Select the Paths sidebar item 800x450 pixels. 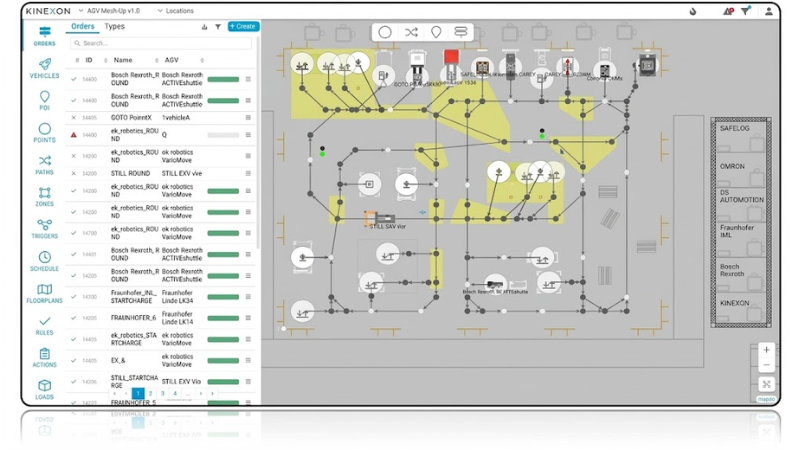[x=44, y=165]
